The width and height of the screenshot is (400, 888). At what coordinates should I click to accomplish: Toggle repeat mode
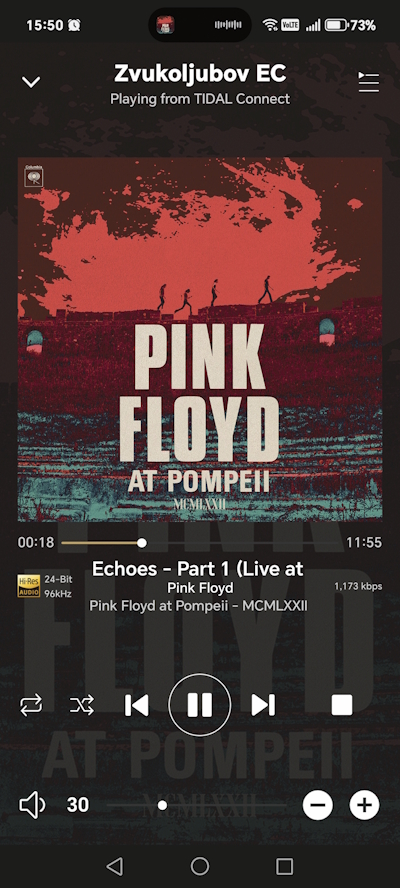31,705
